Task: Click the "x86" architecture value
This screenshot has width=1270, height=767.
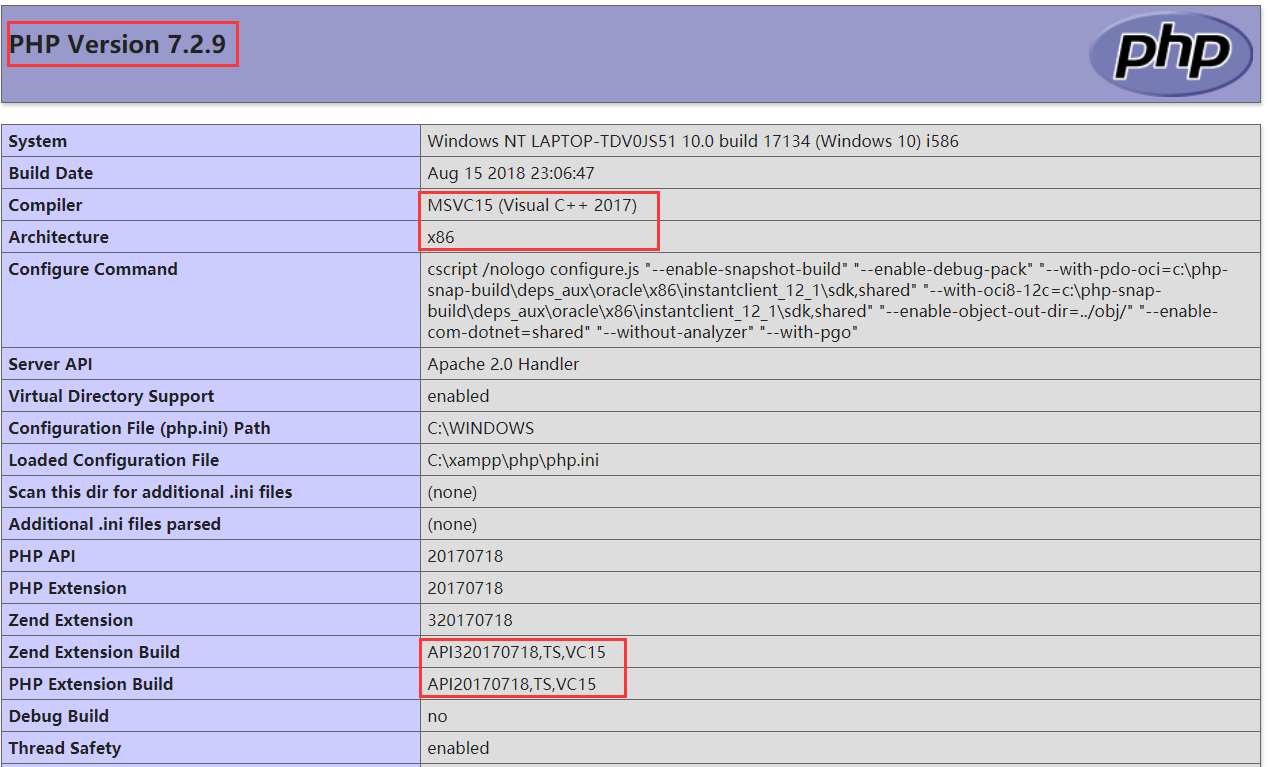Action: coord(441,237)
